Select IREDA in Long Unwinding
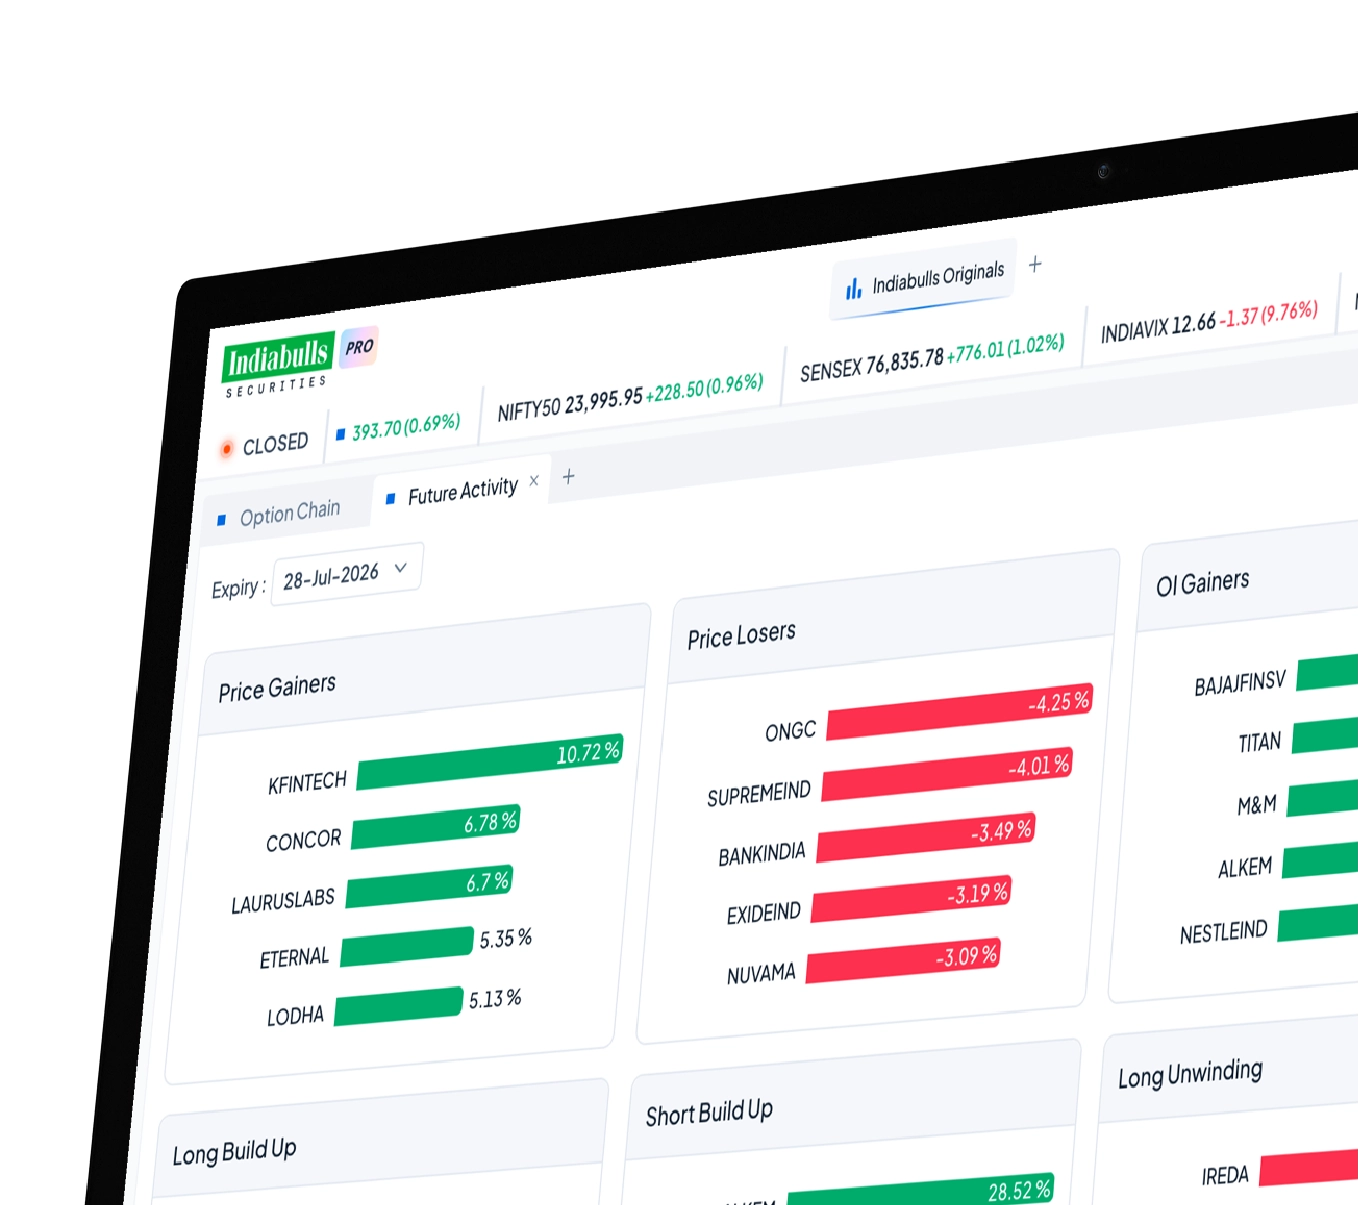 1225,1175
